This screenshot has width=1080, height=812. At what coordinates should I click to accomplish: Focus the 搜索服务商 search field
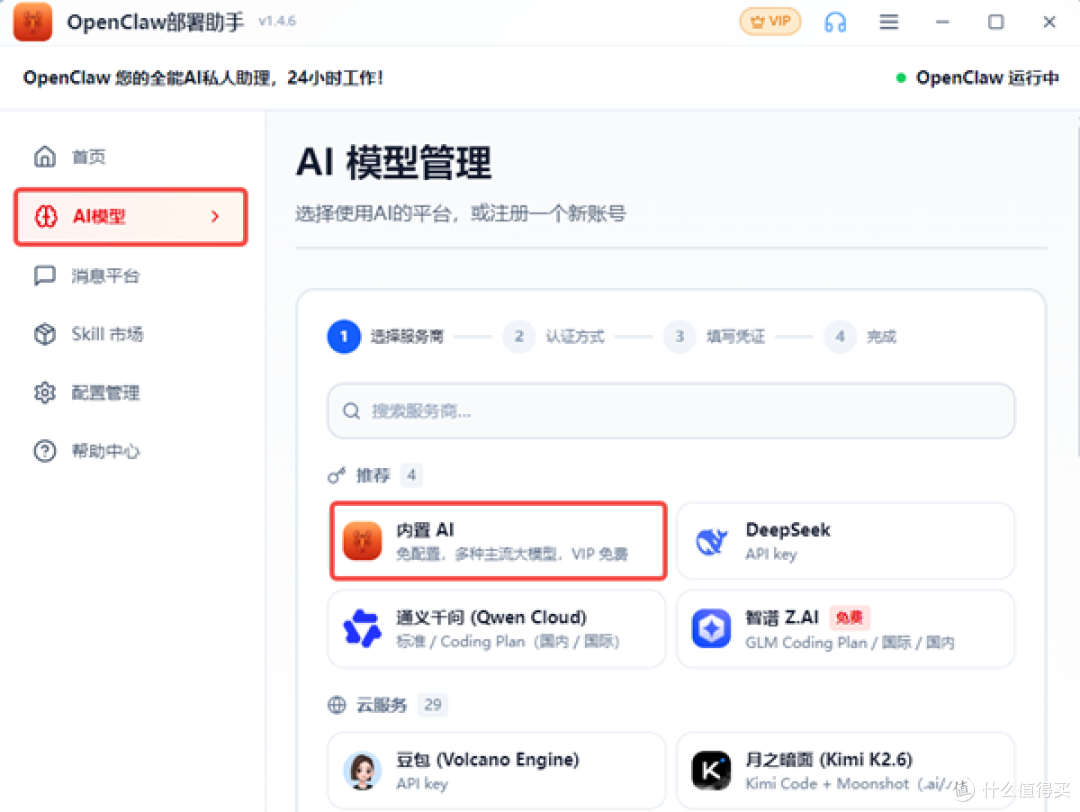point(671,411)
